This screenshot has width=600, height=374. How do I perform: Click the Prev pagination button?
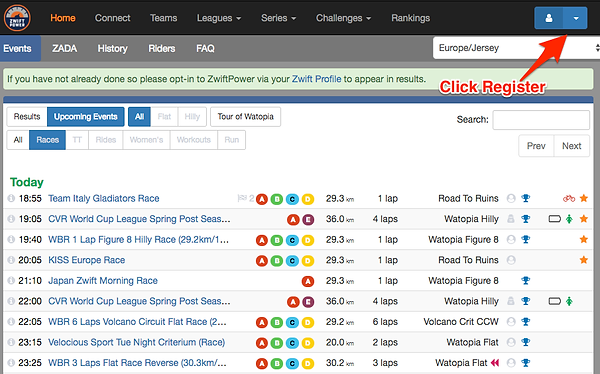pos(536,146)
